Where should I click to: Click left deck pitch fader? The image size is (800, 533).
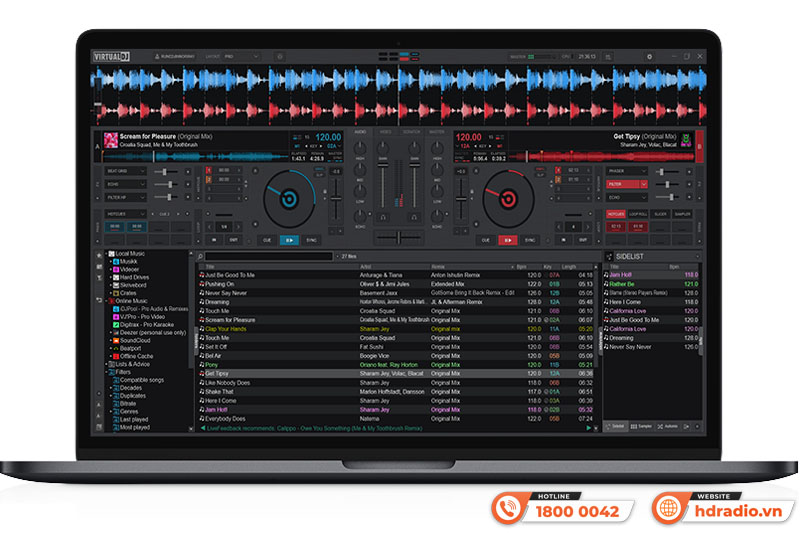tap(336, 199)
